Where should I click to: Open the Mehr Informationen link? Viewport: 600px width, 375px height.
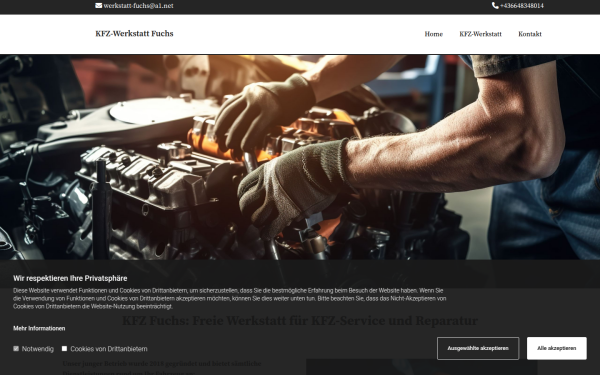39,328
